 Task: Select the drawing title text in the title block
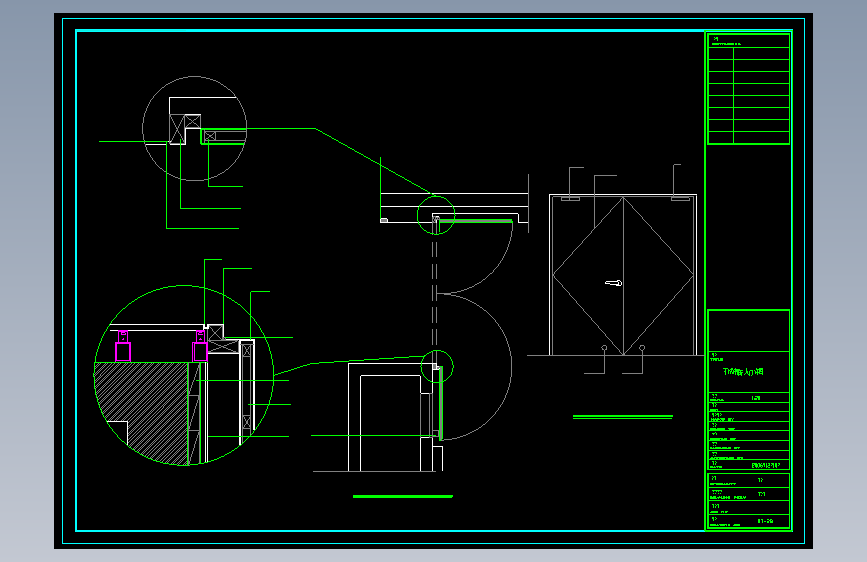pos(743,372)
